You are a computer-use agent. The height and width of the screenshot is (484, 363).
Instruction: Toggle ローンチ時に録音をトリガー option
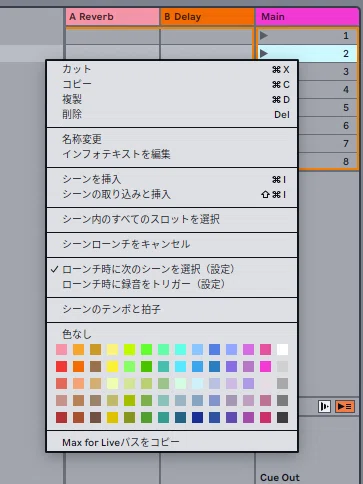click(172, 284)
